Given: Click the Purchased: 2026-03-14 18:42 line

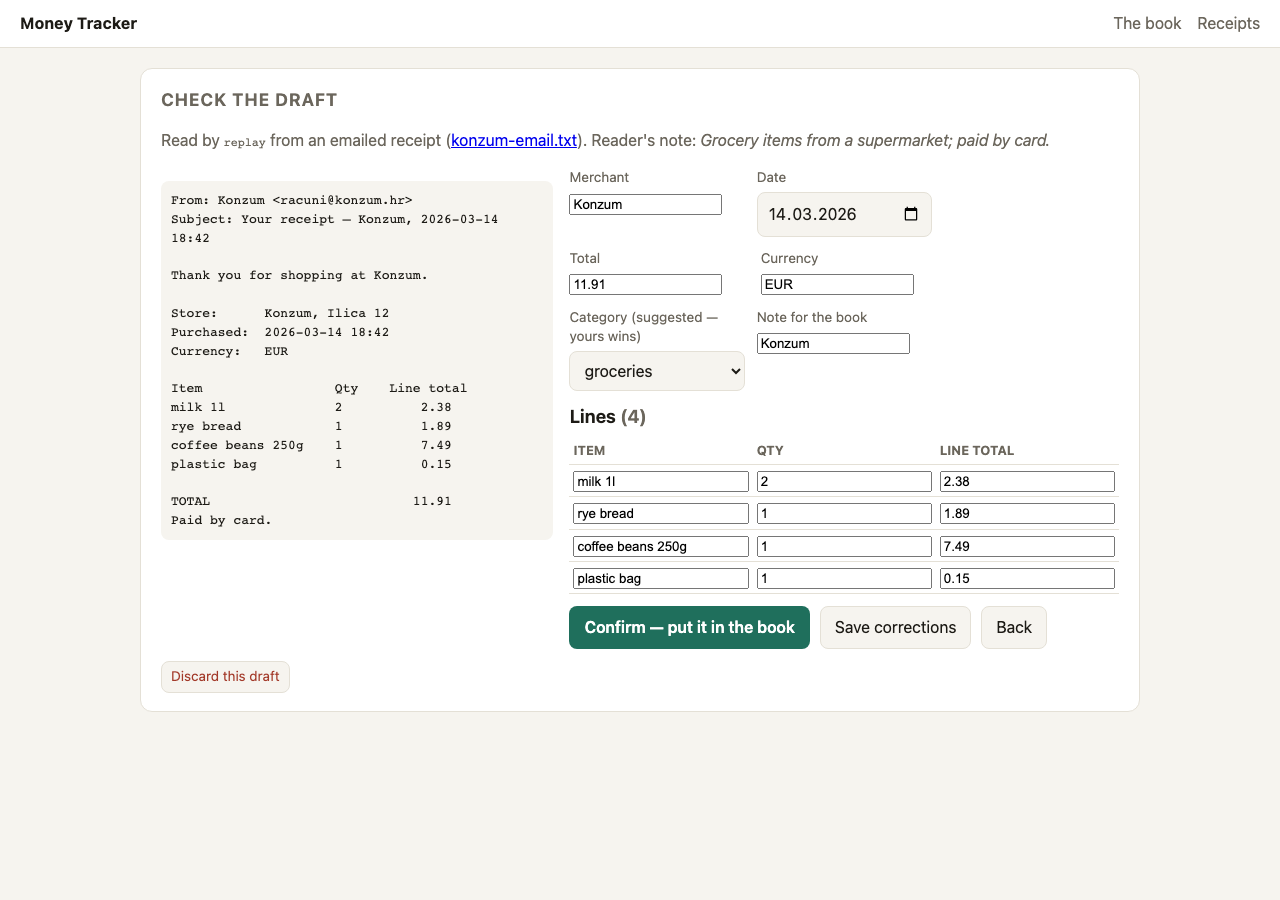Looking at the screenshot, I should (280, 332).
